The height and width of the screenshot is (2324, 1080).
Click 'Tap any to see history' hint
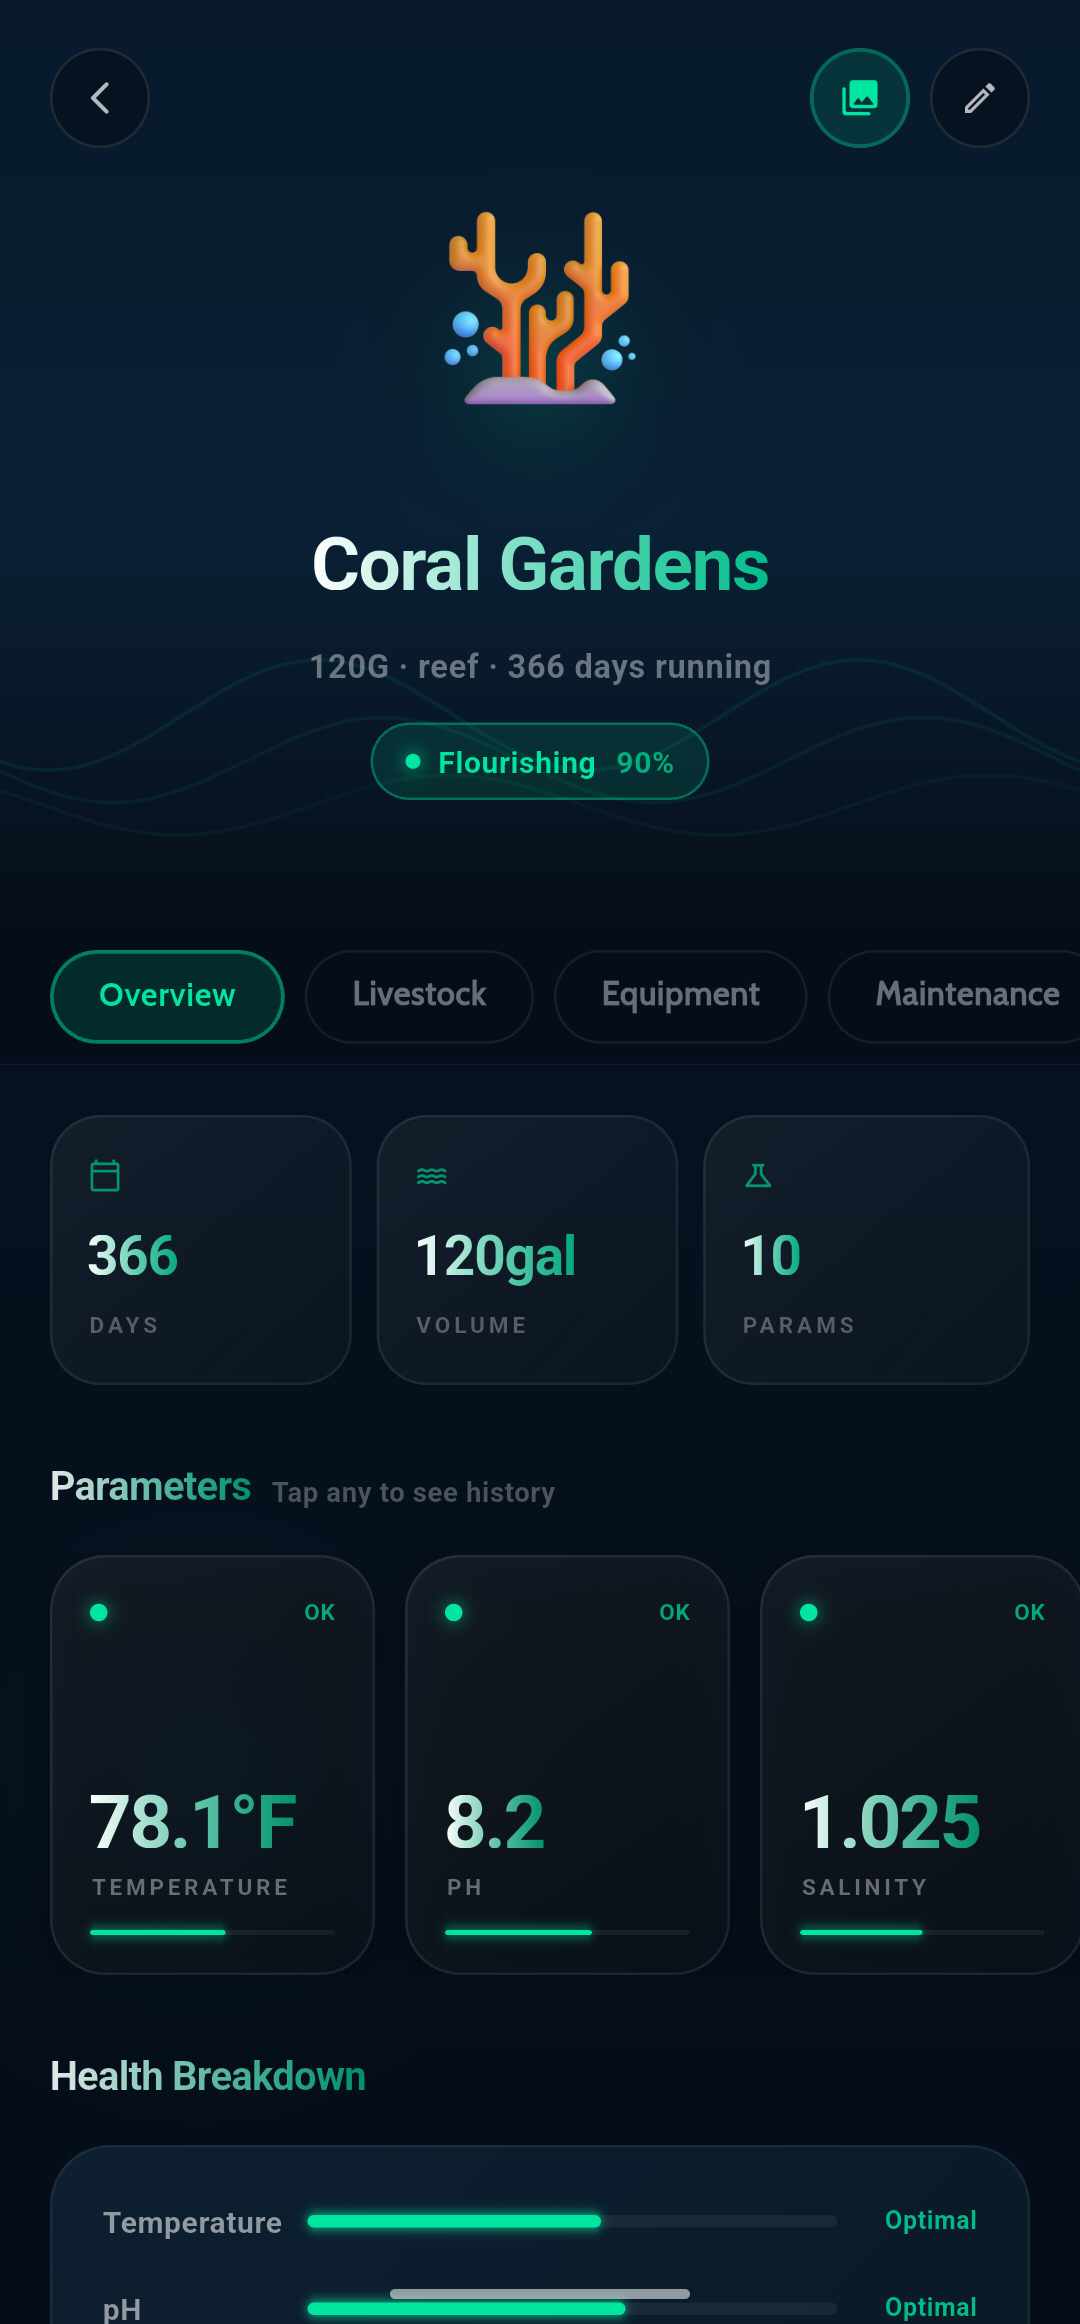click(413, 1493)
